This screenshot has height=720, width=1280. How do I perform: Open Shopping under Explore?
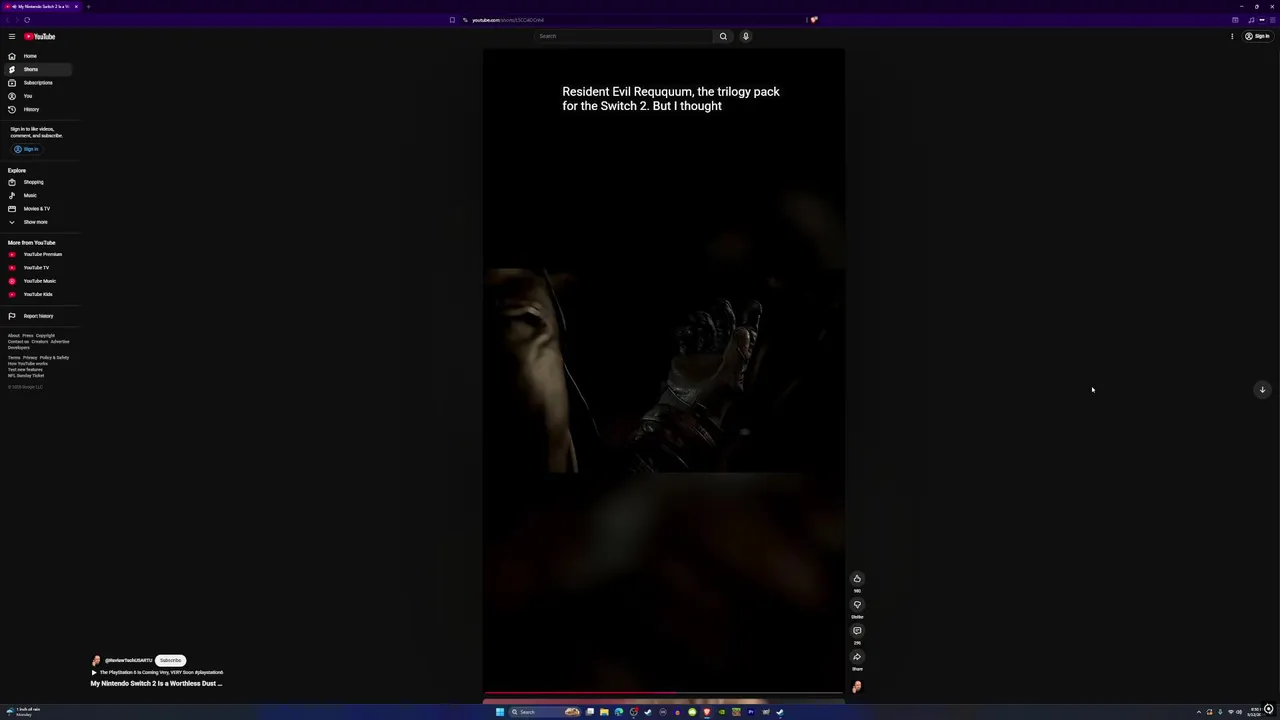point(39,182)
